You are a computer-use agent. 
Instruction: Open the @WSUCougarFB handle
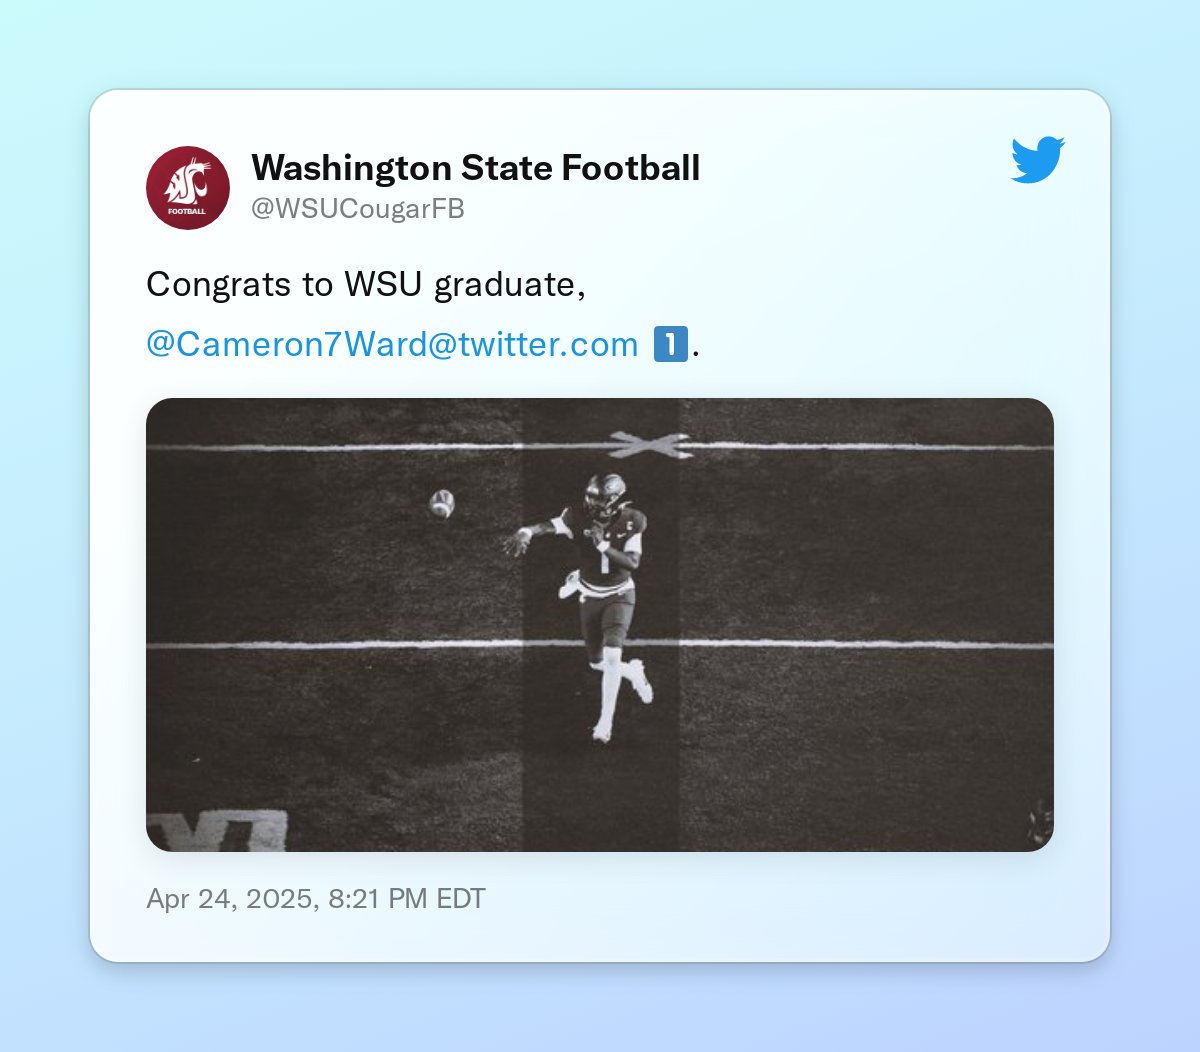point(358,209)
